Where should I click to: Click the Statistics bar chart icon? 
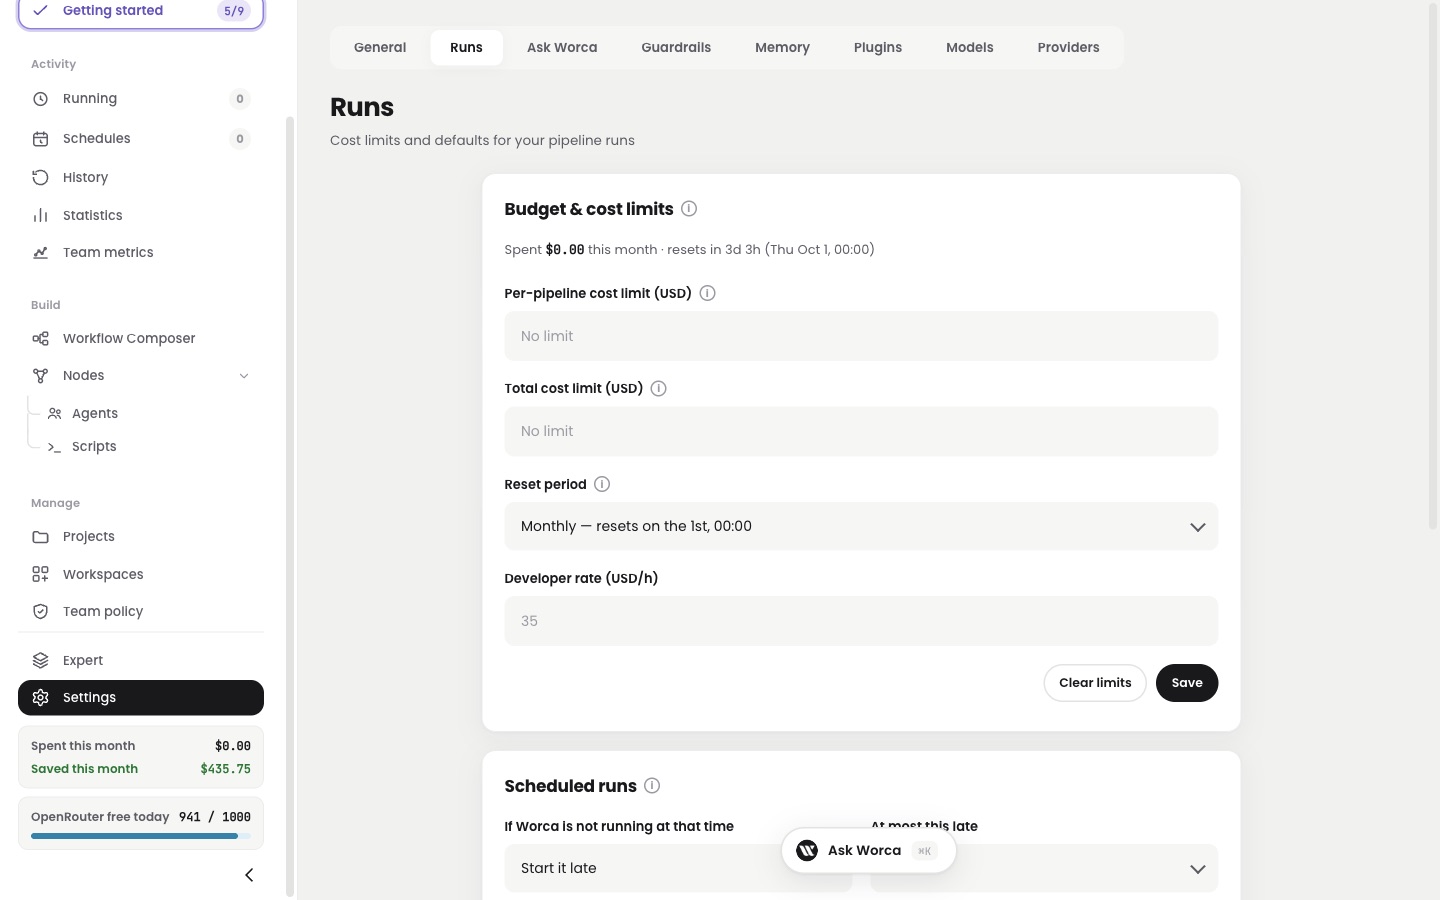[40, 216]
